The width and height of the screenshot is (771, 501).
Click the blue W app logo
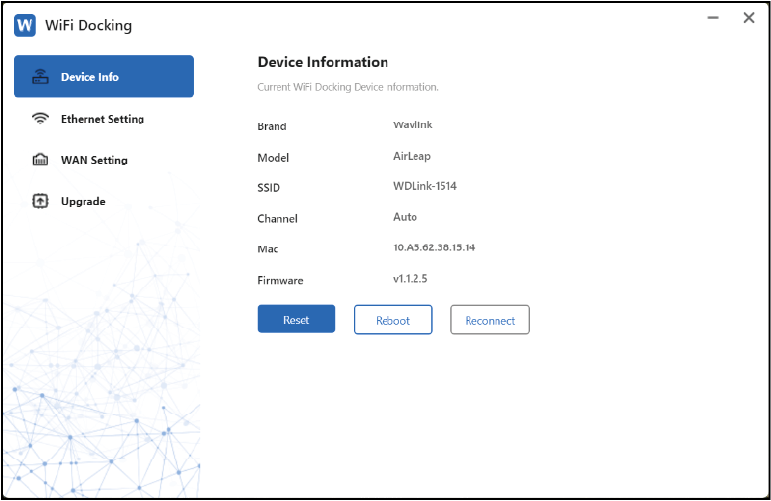(x=25, y=25)
